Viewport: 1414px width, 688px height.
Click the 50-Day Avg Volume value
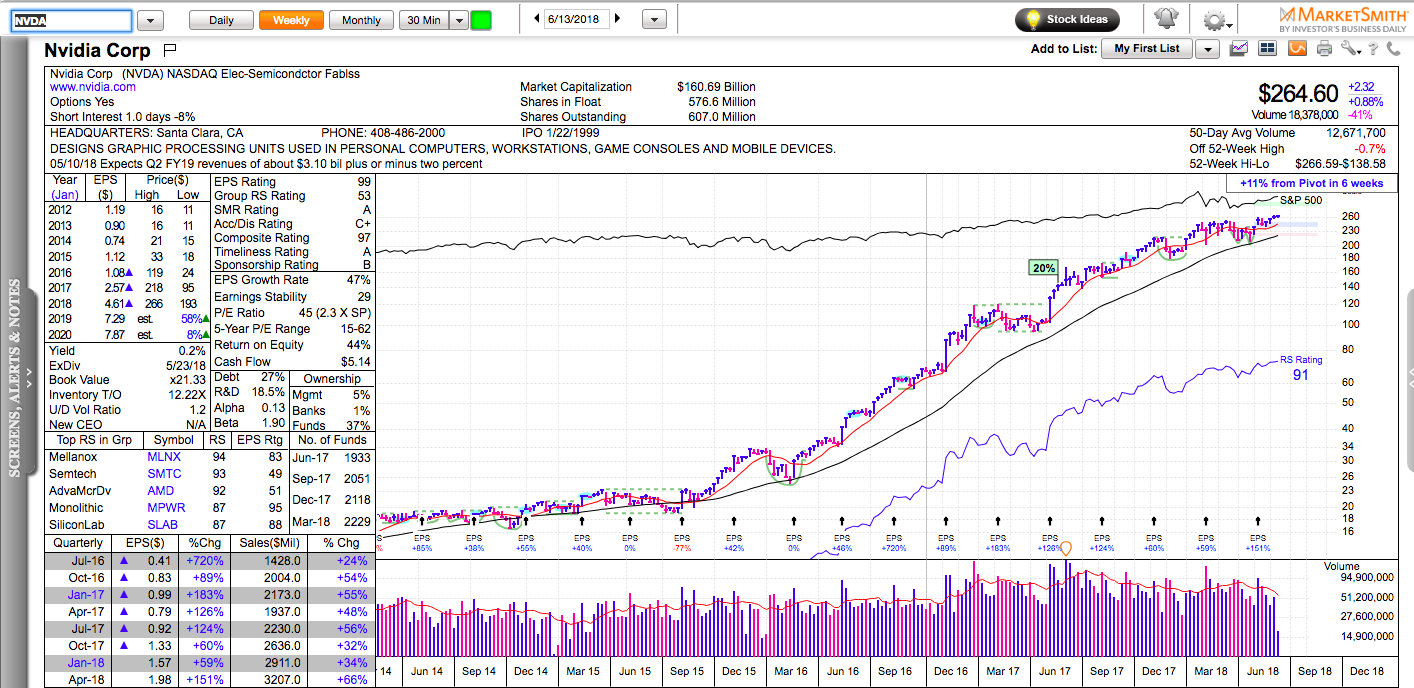[1354, 132]
